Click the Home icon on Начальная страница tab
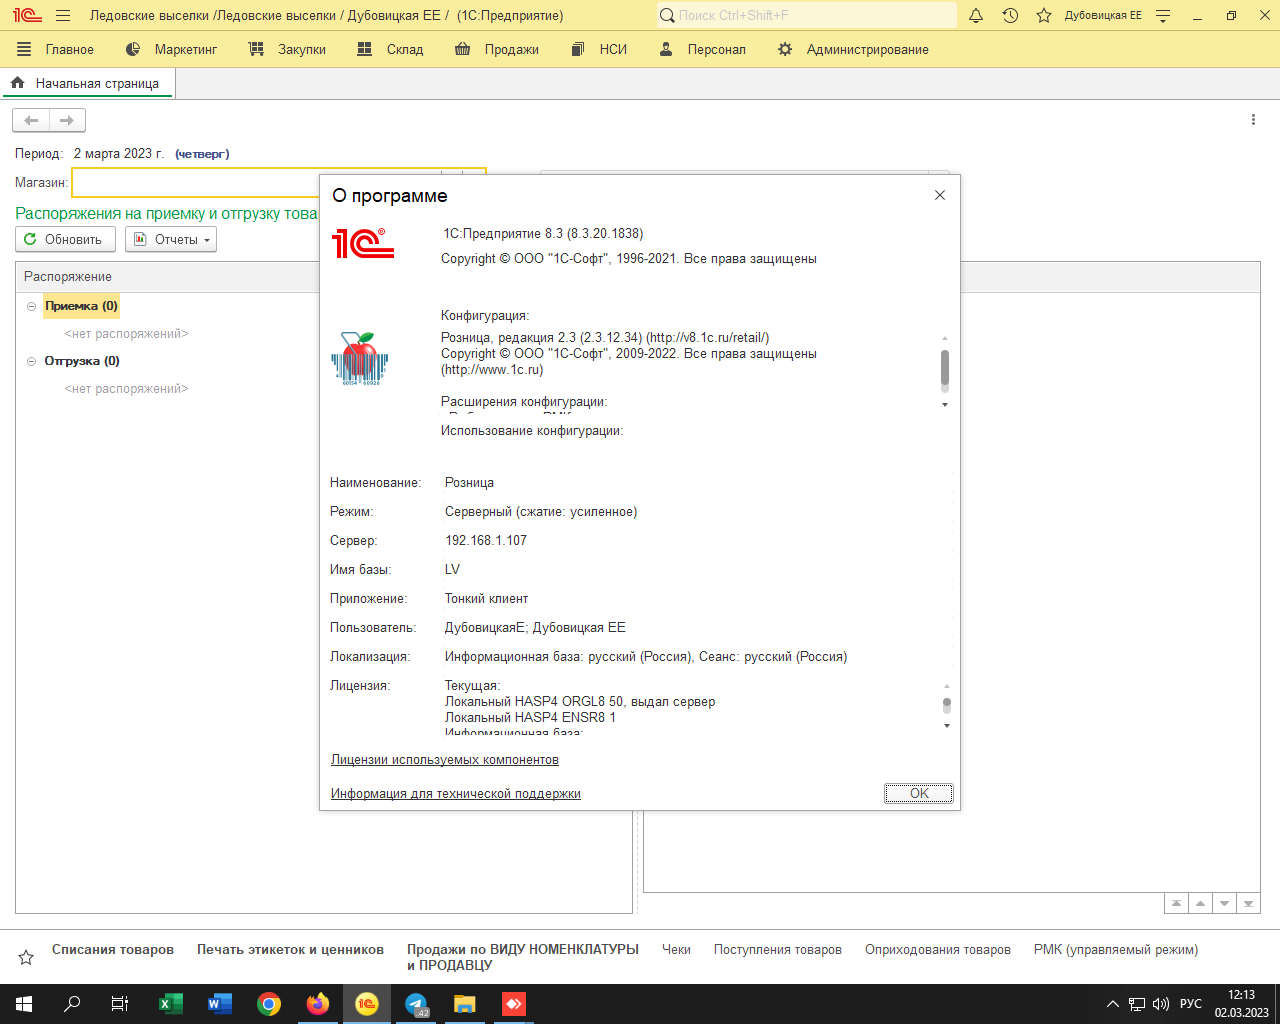 click(18, 83)
